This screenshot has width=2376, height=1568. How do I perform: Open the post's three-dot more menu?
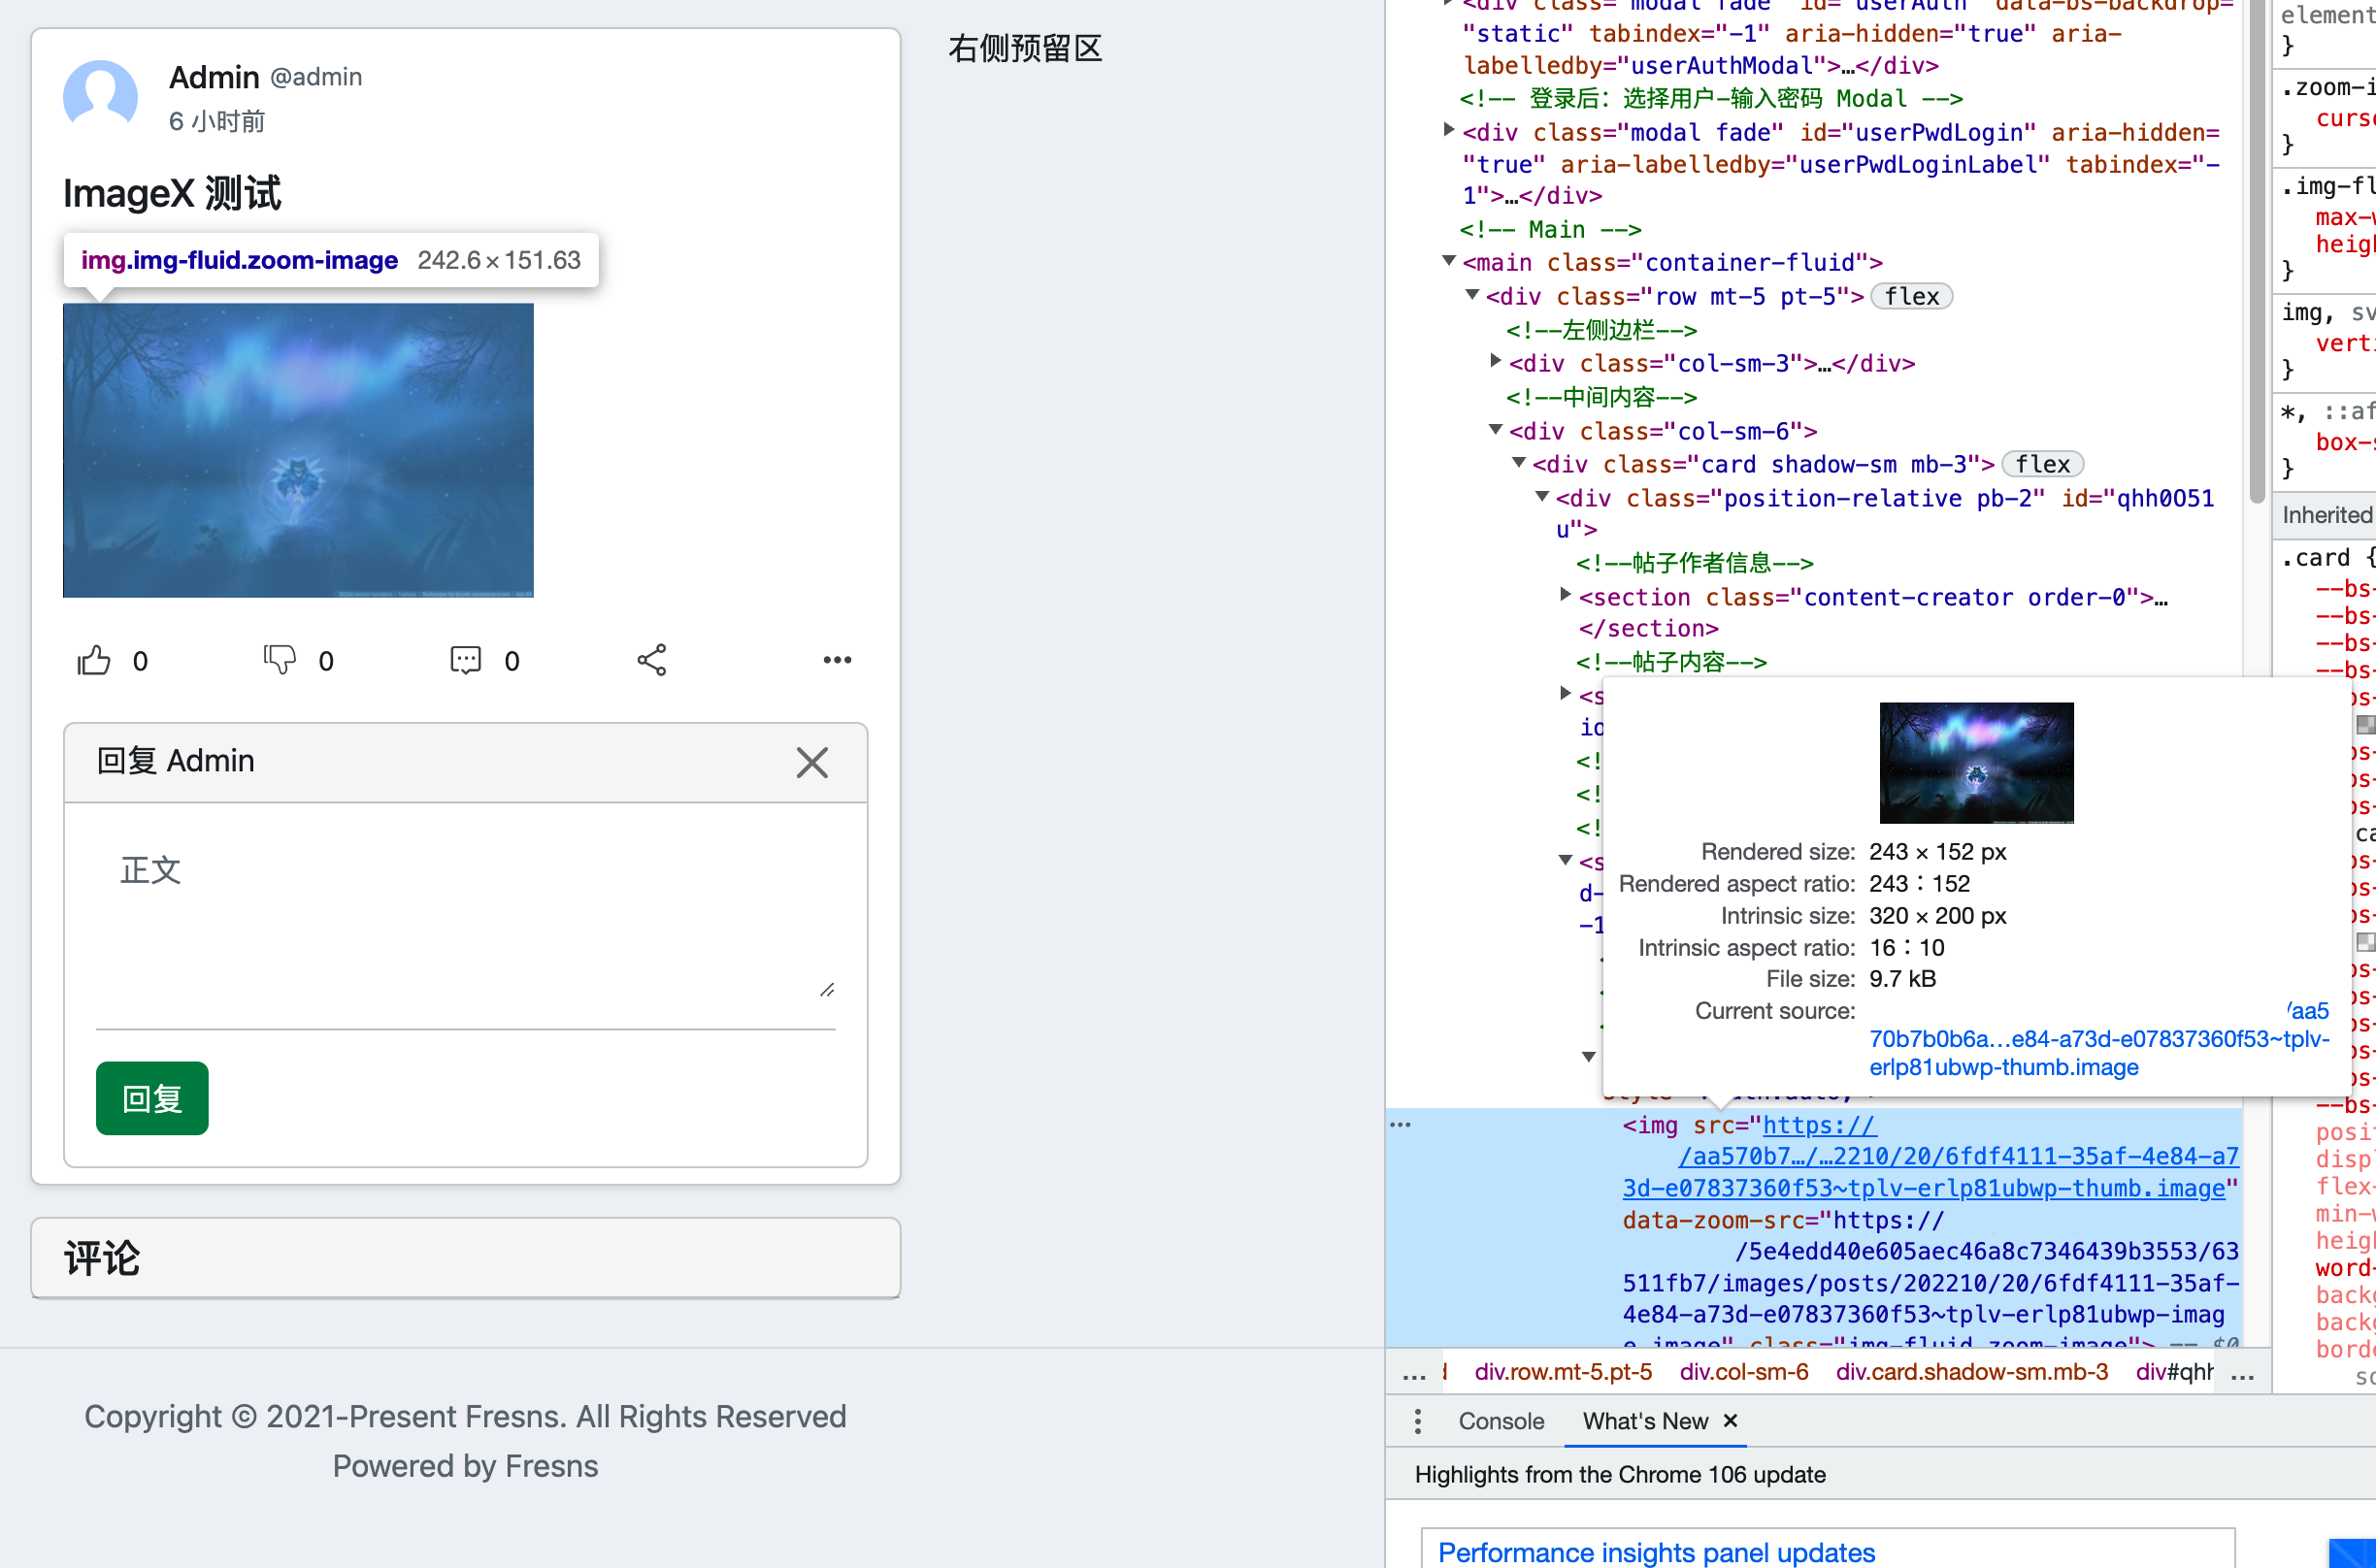tap(837, 660)
